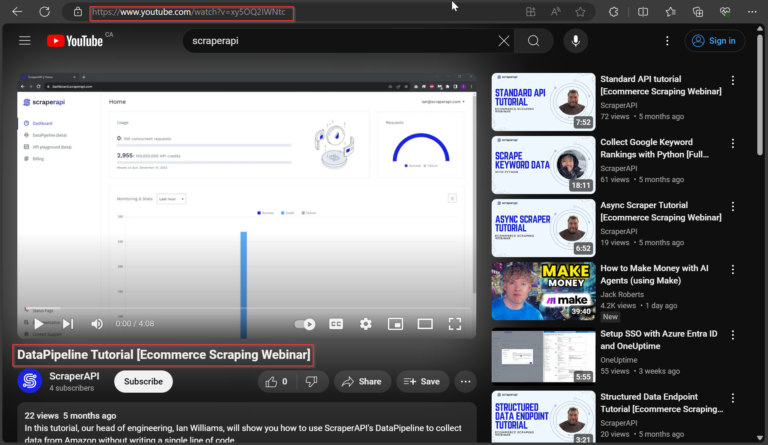
Task: Go back with the browser back arrow
Action: [17, 12]
